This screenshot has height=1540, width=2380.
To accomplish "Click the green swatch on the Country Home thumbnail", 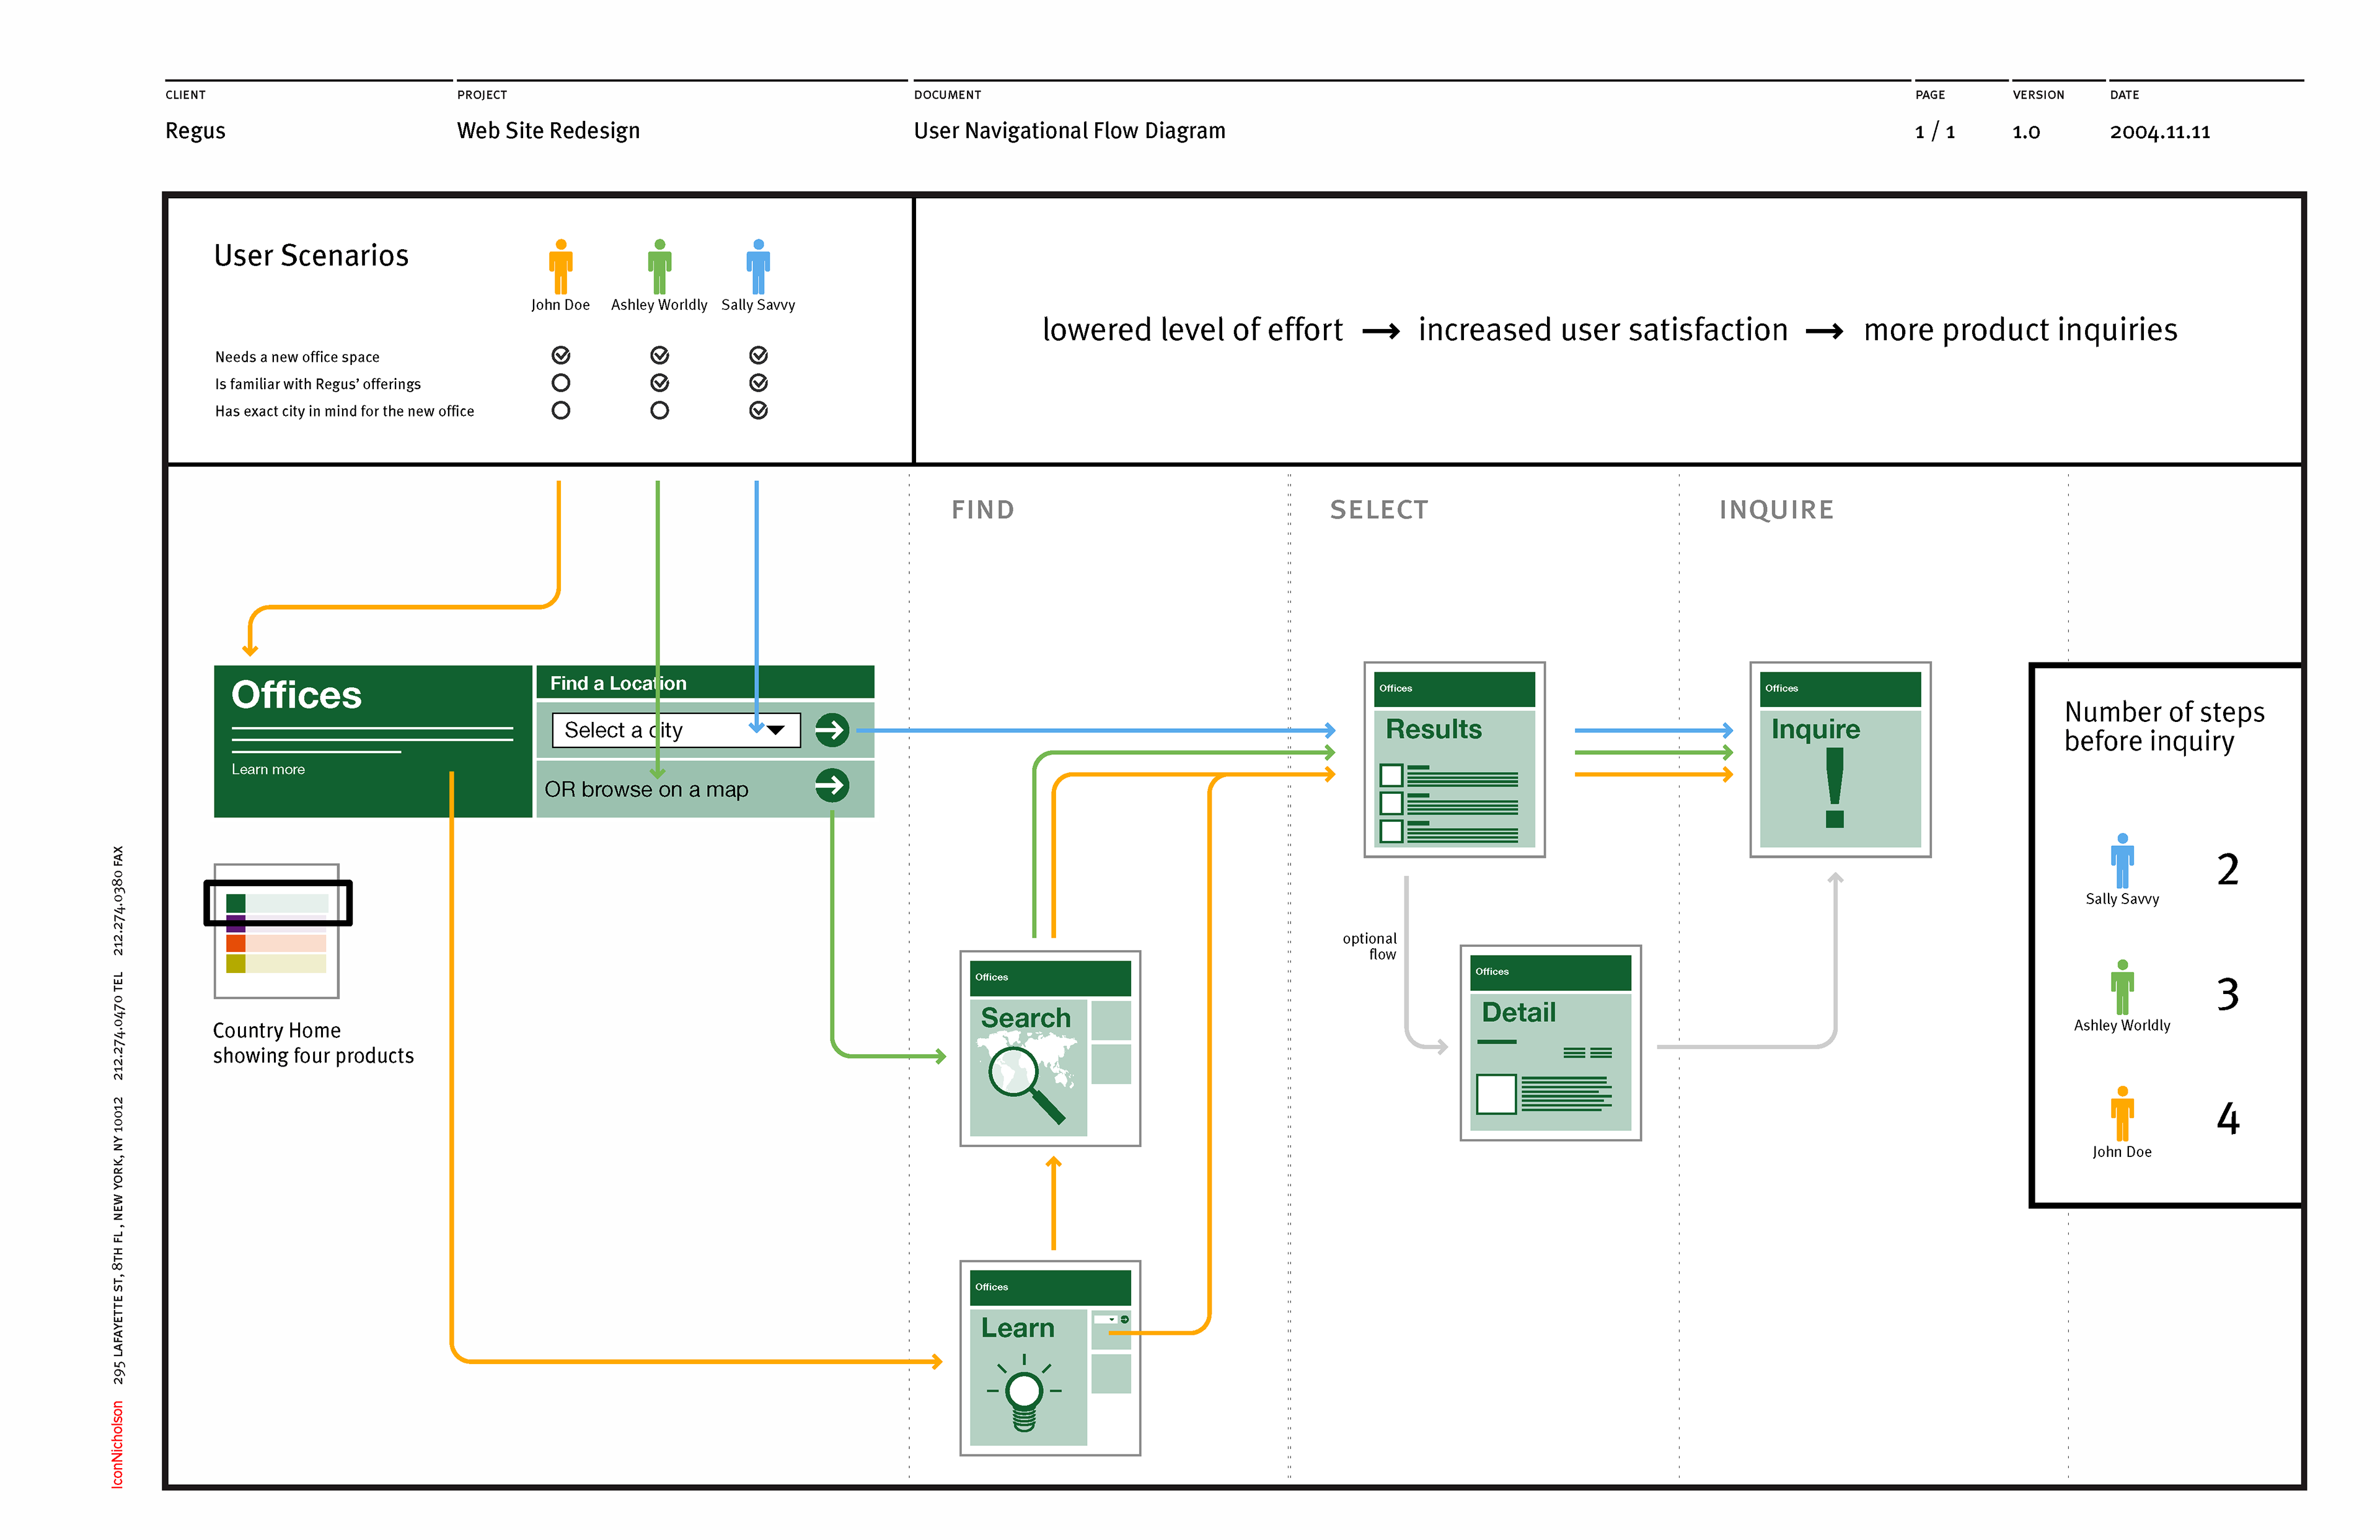I will pos(236,903).
